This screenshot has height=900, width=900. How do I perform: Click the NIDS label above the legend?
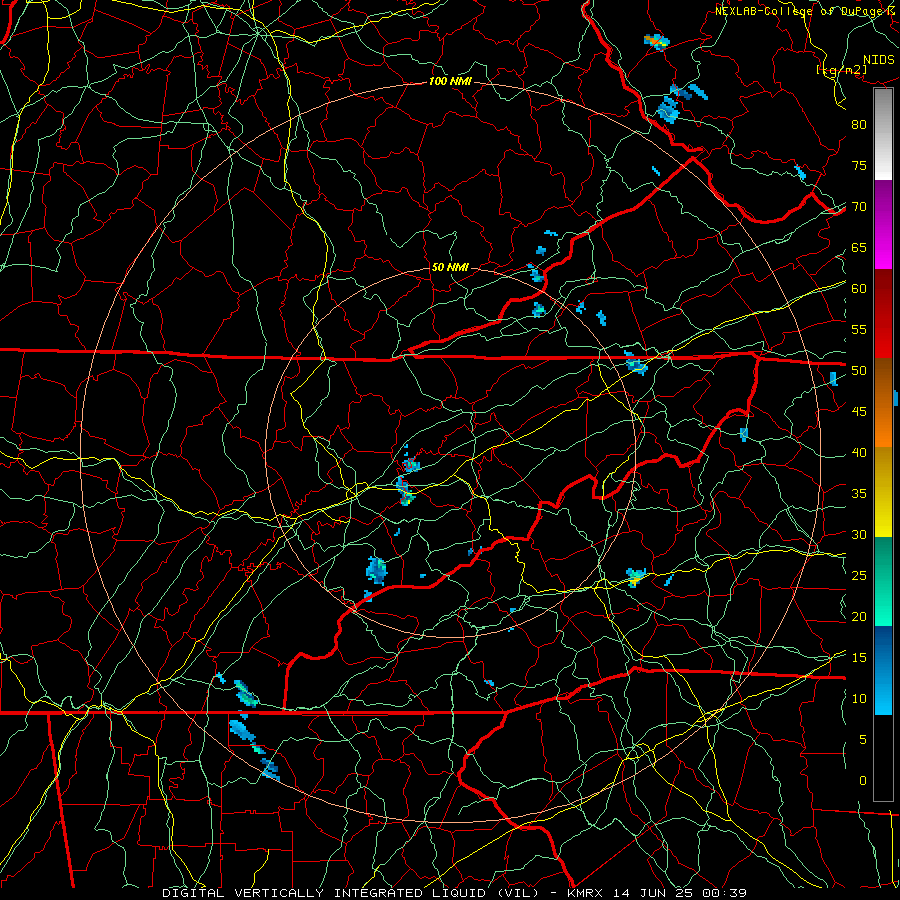[878, 60]
